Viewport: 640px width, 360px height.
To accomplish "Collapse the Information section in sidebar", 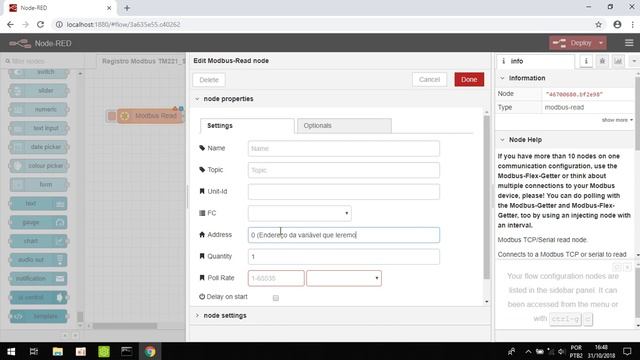I will (x=522, y=78).
